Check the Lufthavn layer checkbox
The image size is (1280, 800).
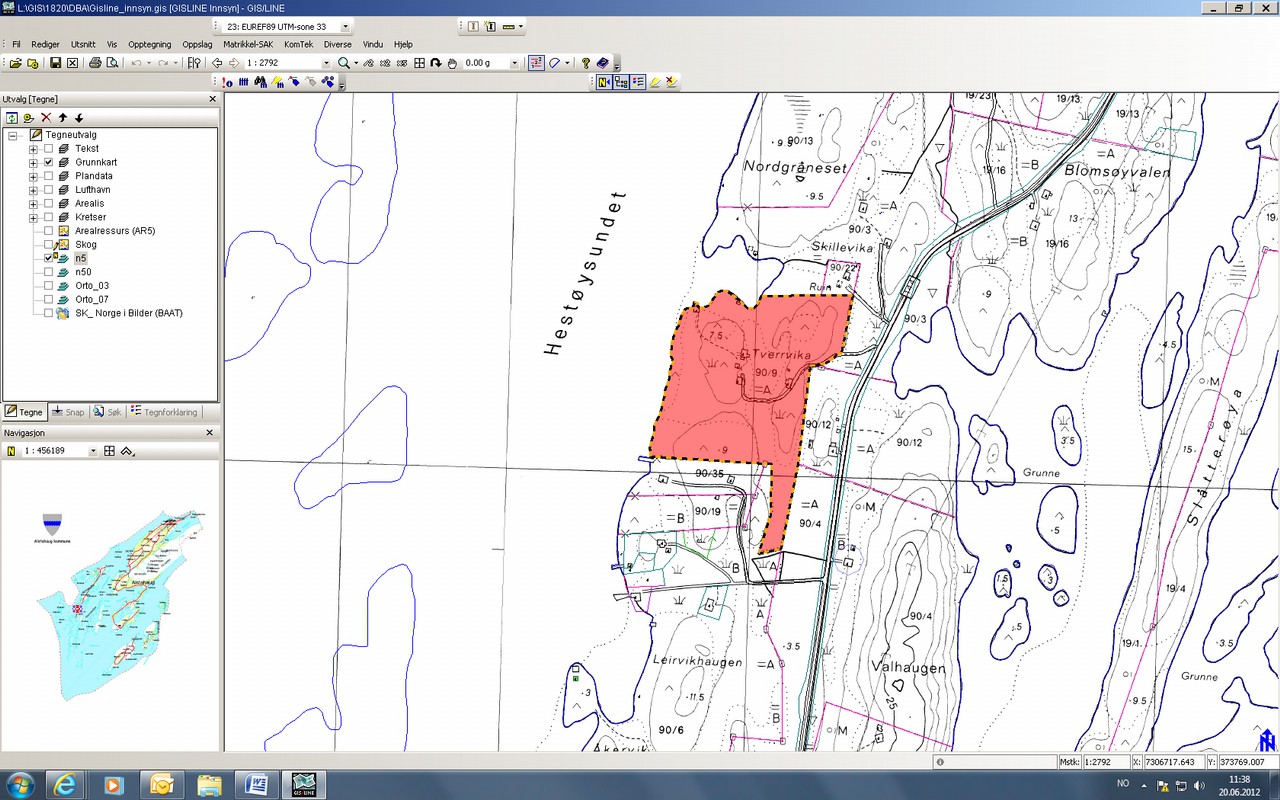click(48, 190)
